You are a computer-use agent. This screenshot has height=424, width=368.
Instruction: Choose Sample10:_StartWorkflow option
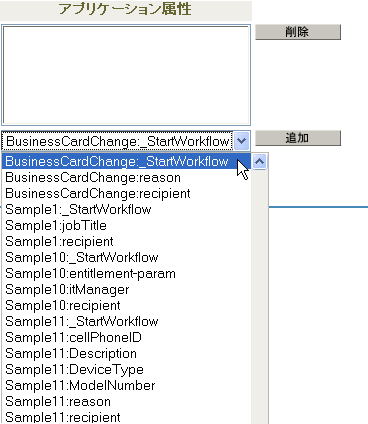coord(126,257)
